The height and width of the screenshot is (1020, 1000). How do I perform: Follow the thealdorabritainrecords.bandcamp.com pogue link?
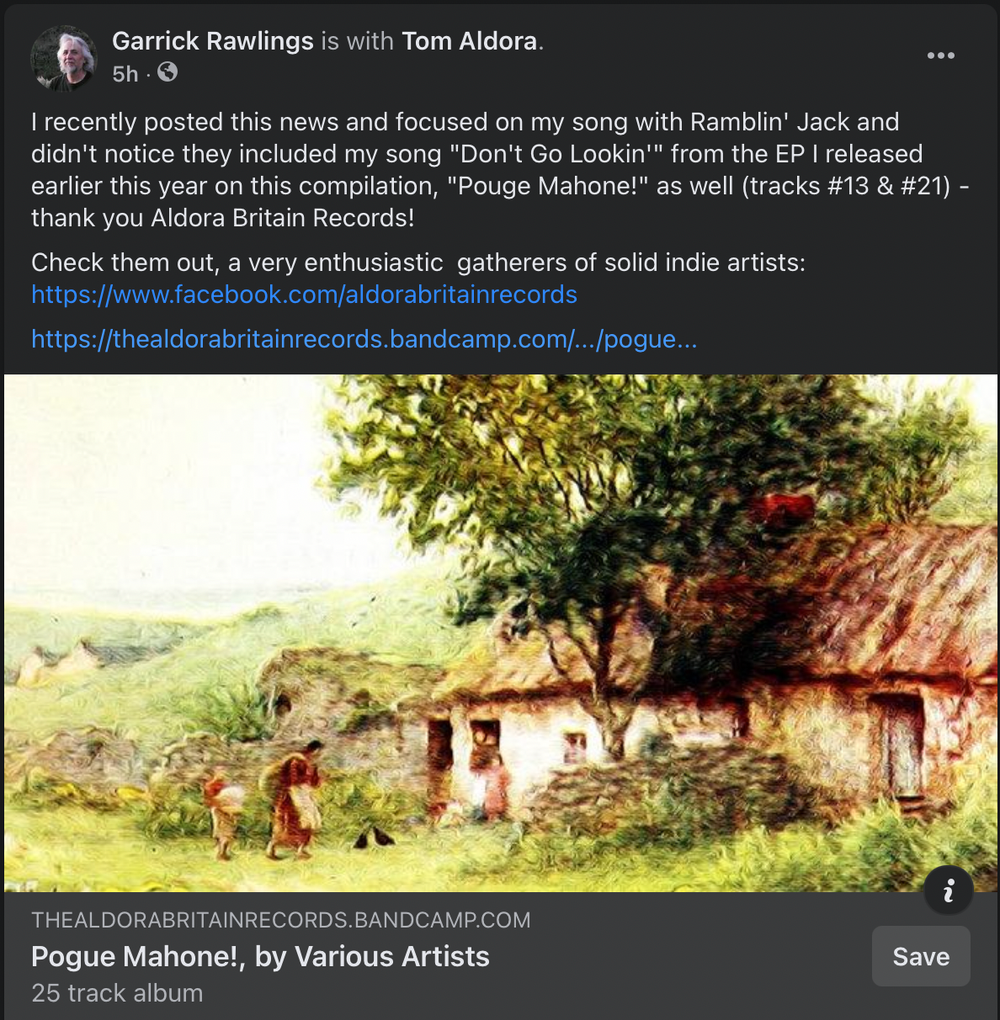pos(364,339)
